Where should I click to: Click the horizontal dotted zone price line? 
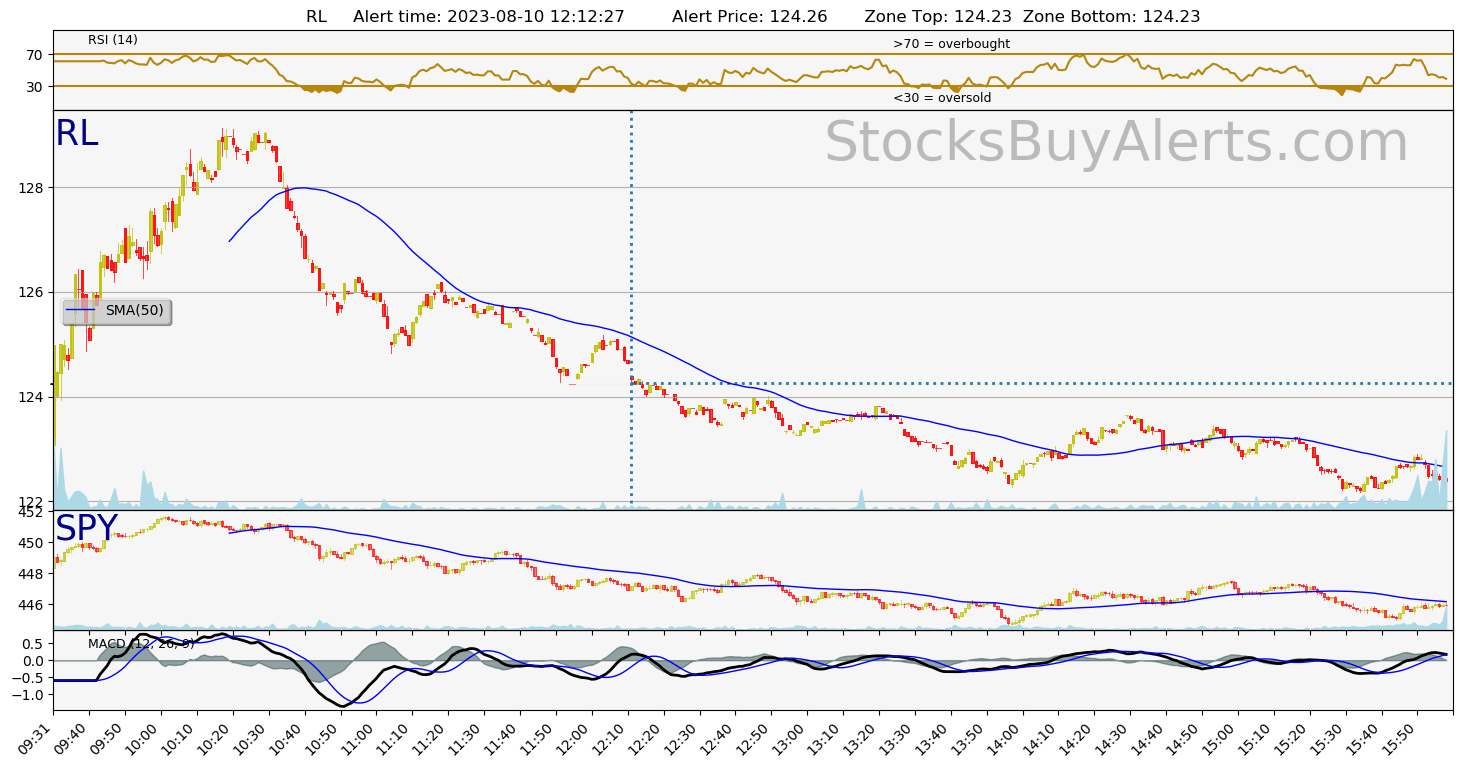coord(1042,383)
